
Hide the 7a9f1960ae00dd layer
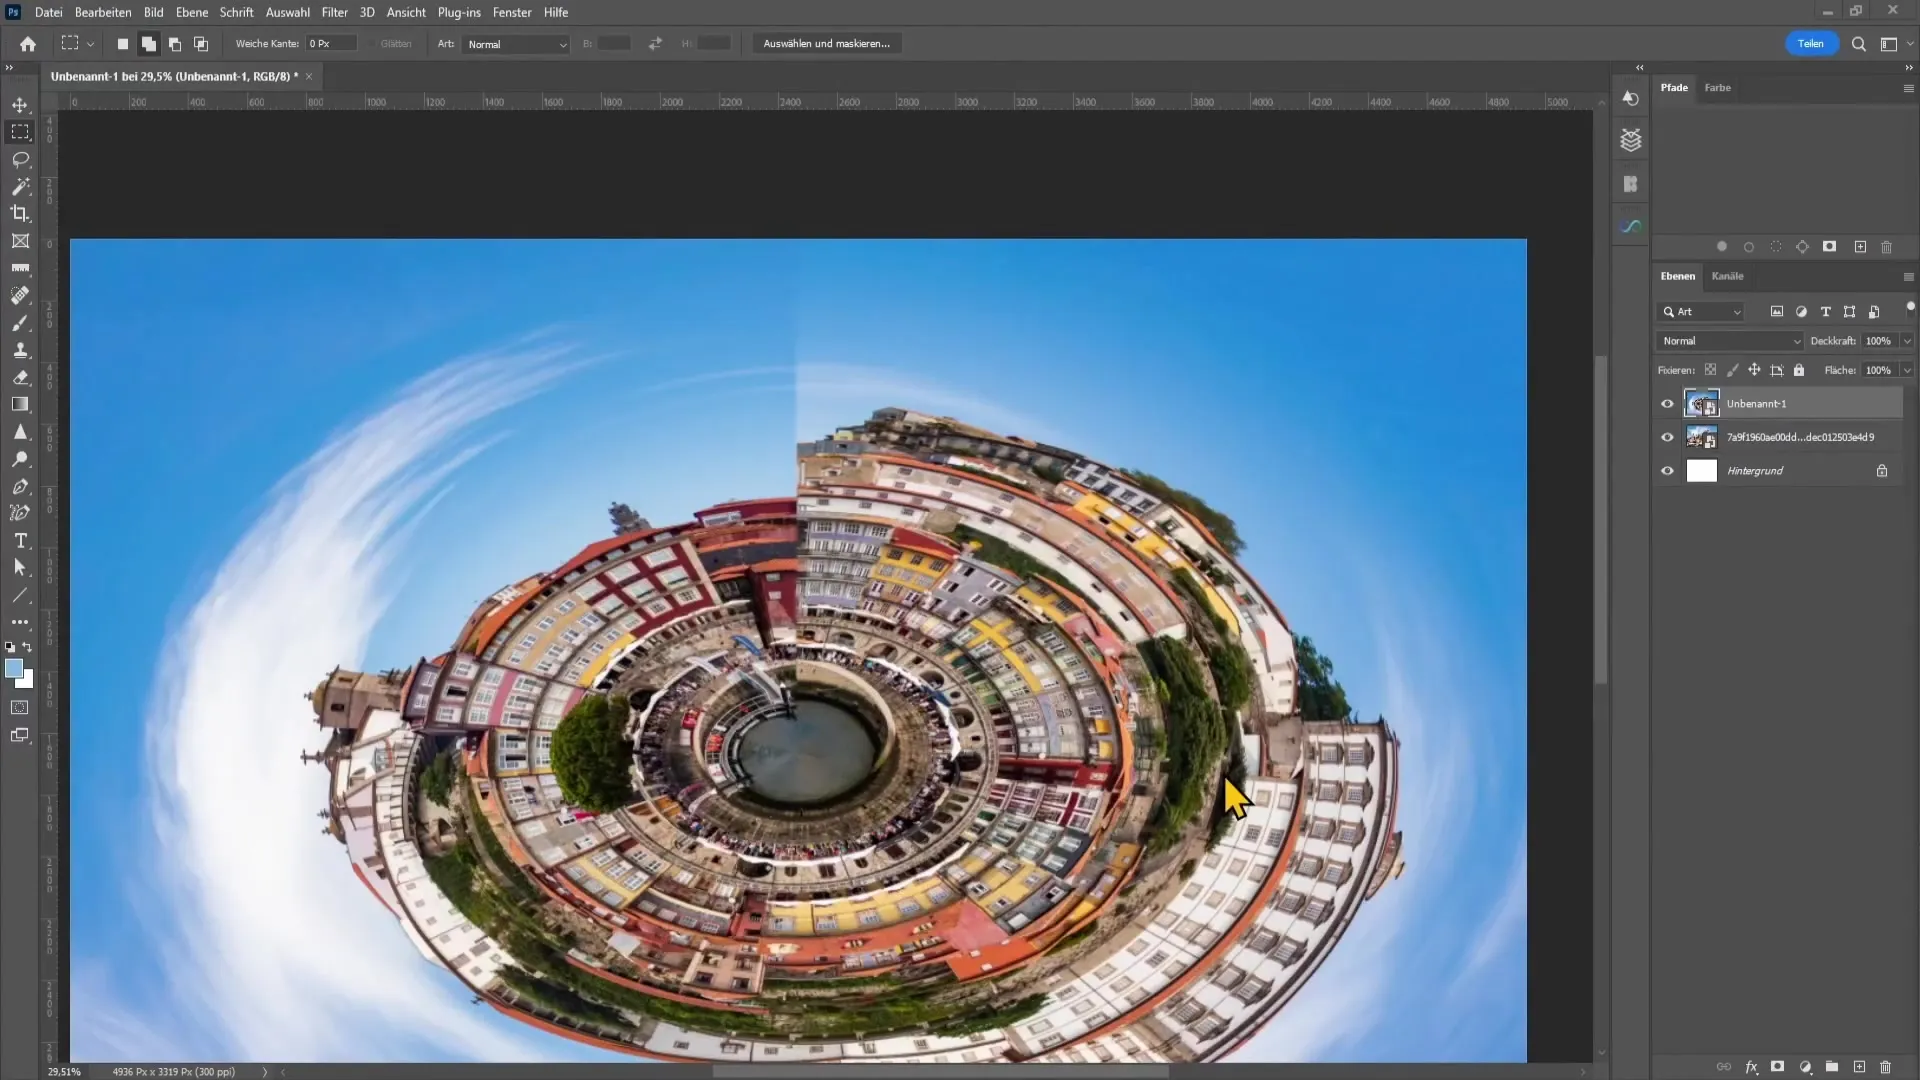pos(1667,437)
